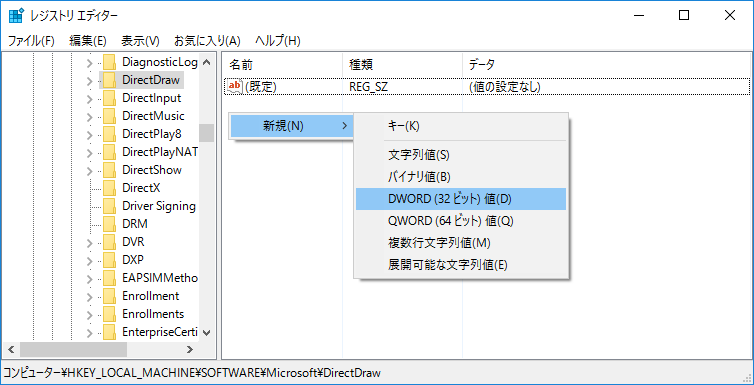Click the DiagnosticLog folder icon
The image size is (754, 385).
click(x=110, y=62)
